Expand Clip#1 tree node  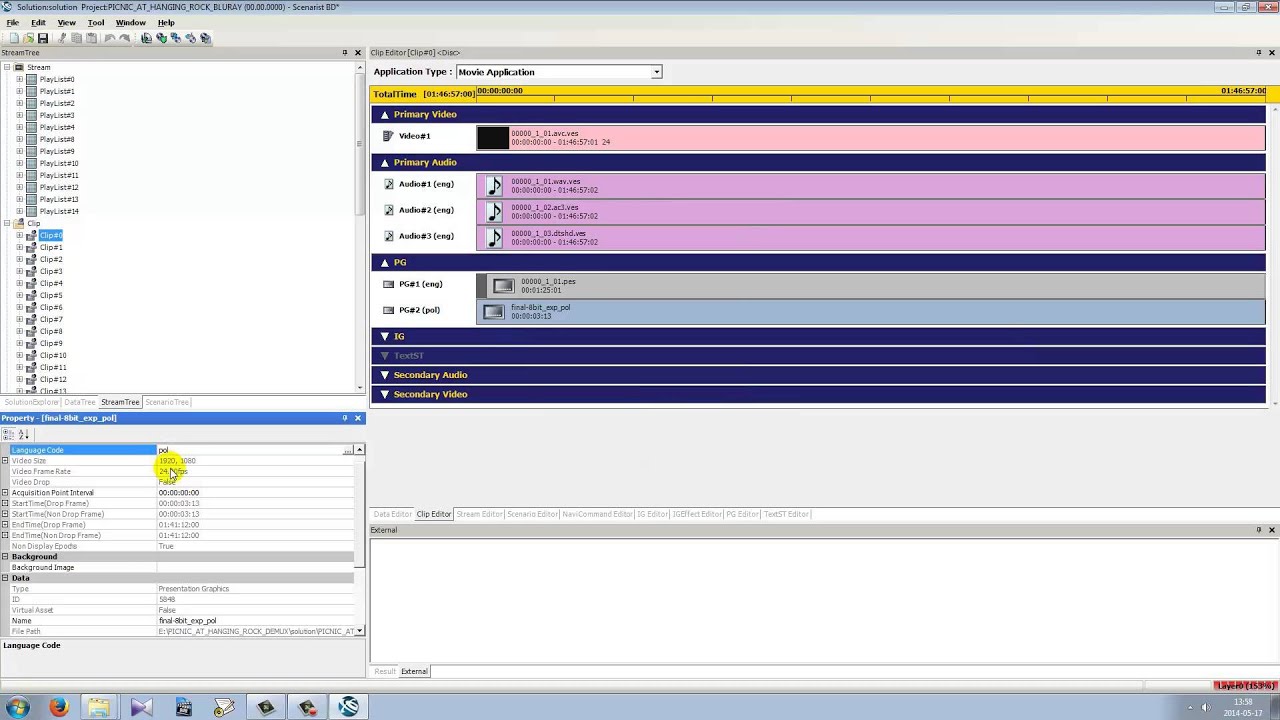point(19,247)
